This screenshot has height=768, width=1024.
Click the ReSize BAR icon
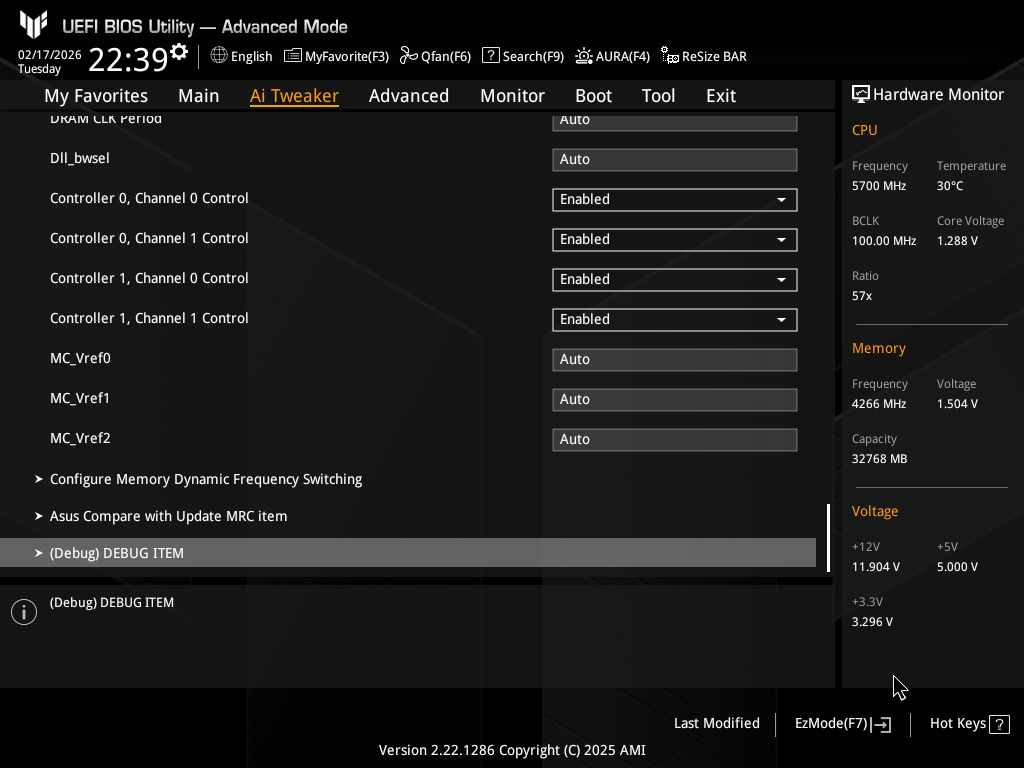[669, 56]
